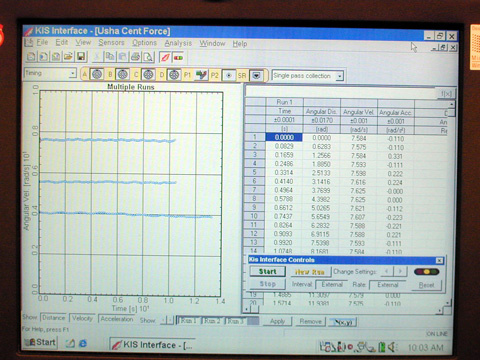Click the Stop button in Controls
The height and width of the screenshot is (360, 480).
[x=268, y=284]
